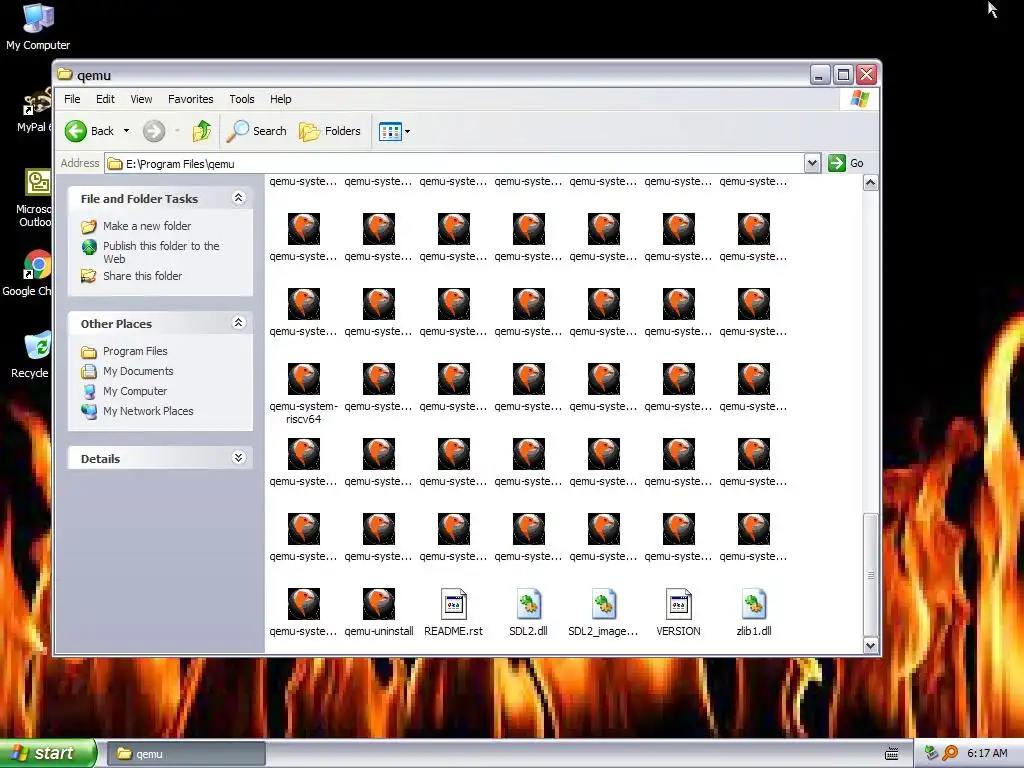Open the Back history dropdown arrow

pos(126,131)
